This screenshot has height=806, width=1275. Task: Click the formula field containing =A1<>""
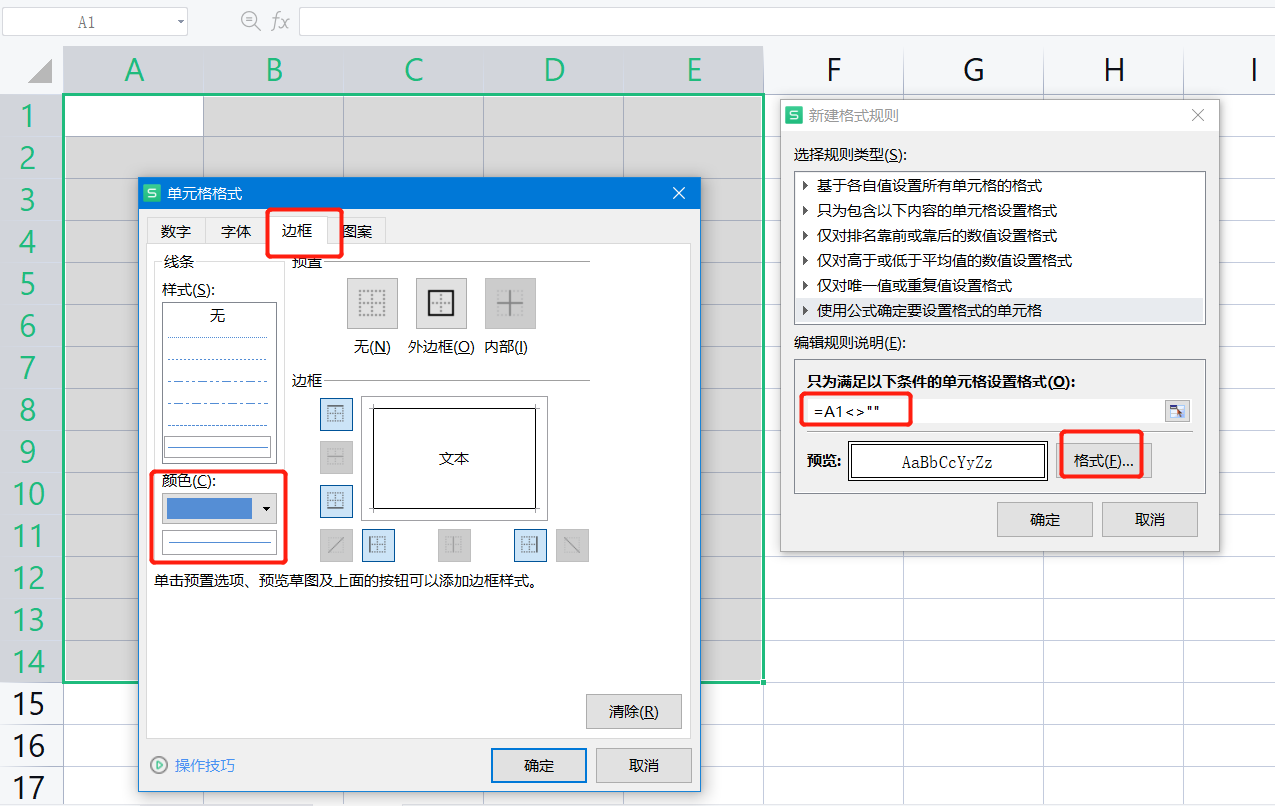click(x=984, y=411)
